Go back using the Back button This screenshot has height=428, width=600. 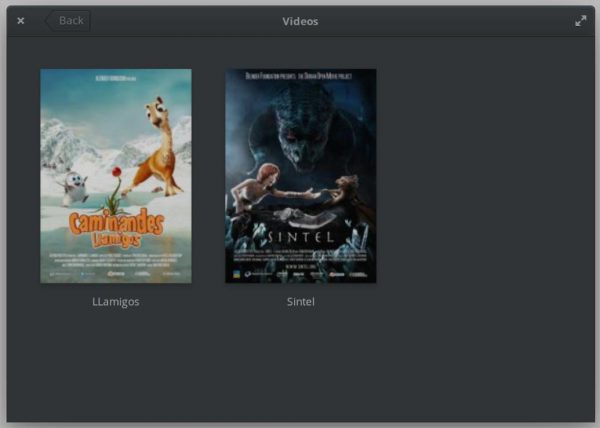coord(68,21)
